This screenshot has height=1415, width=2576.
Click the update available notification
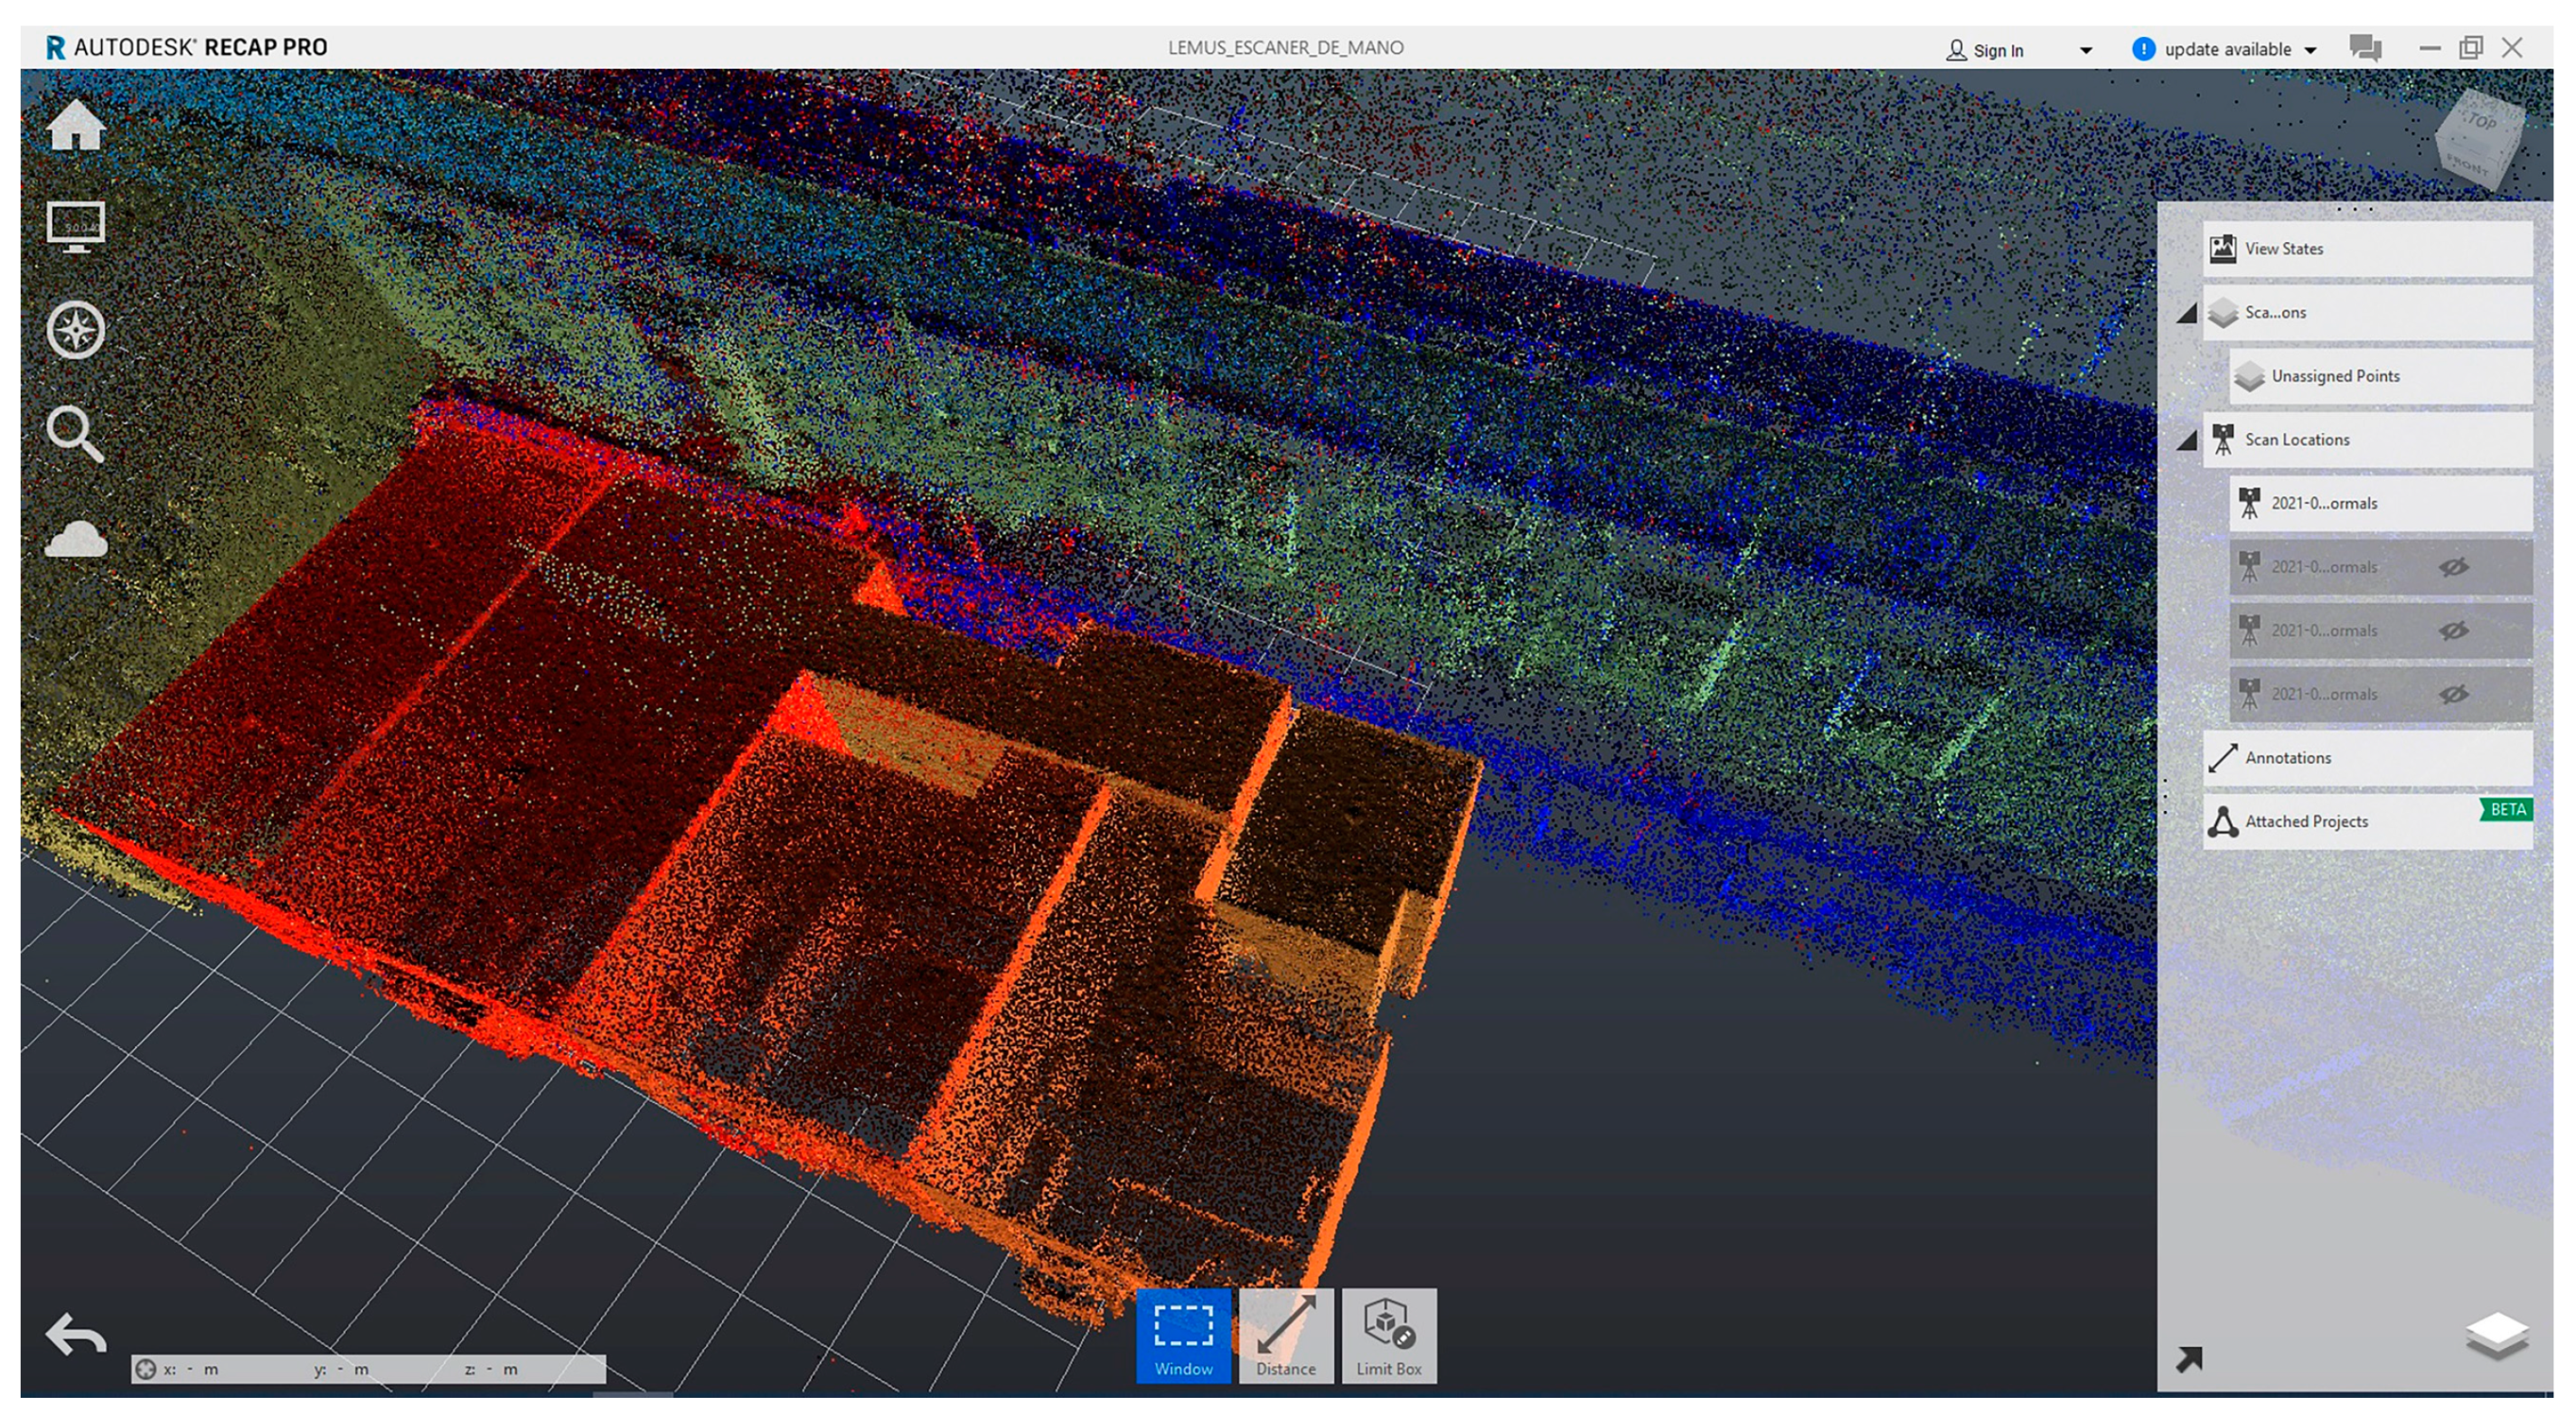(x=2225, y=49)
